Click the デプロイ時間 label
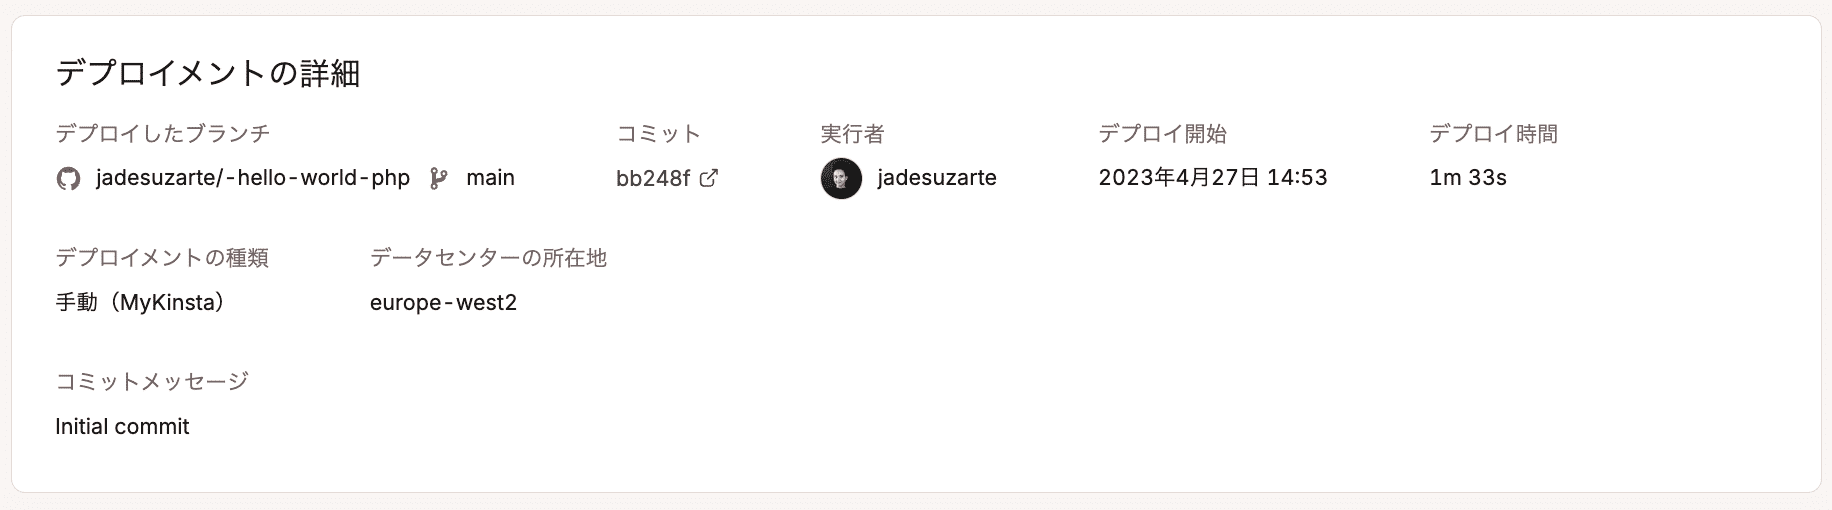 1493,134
